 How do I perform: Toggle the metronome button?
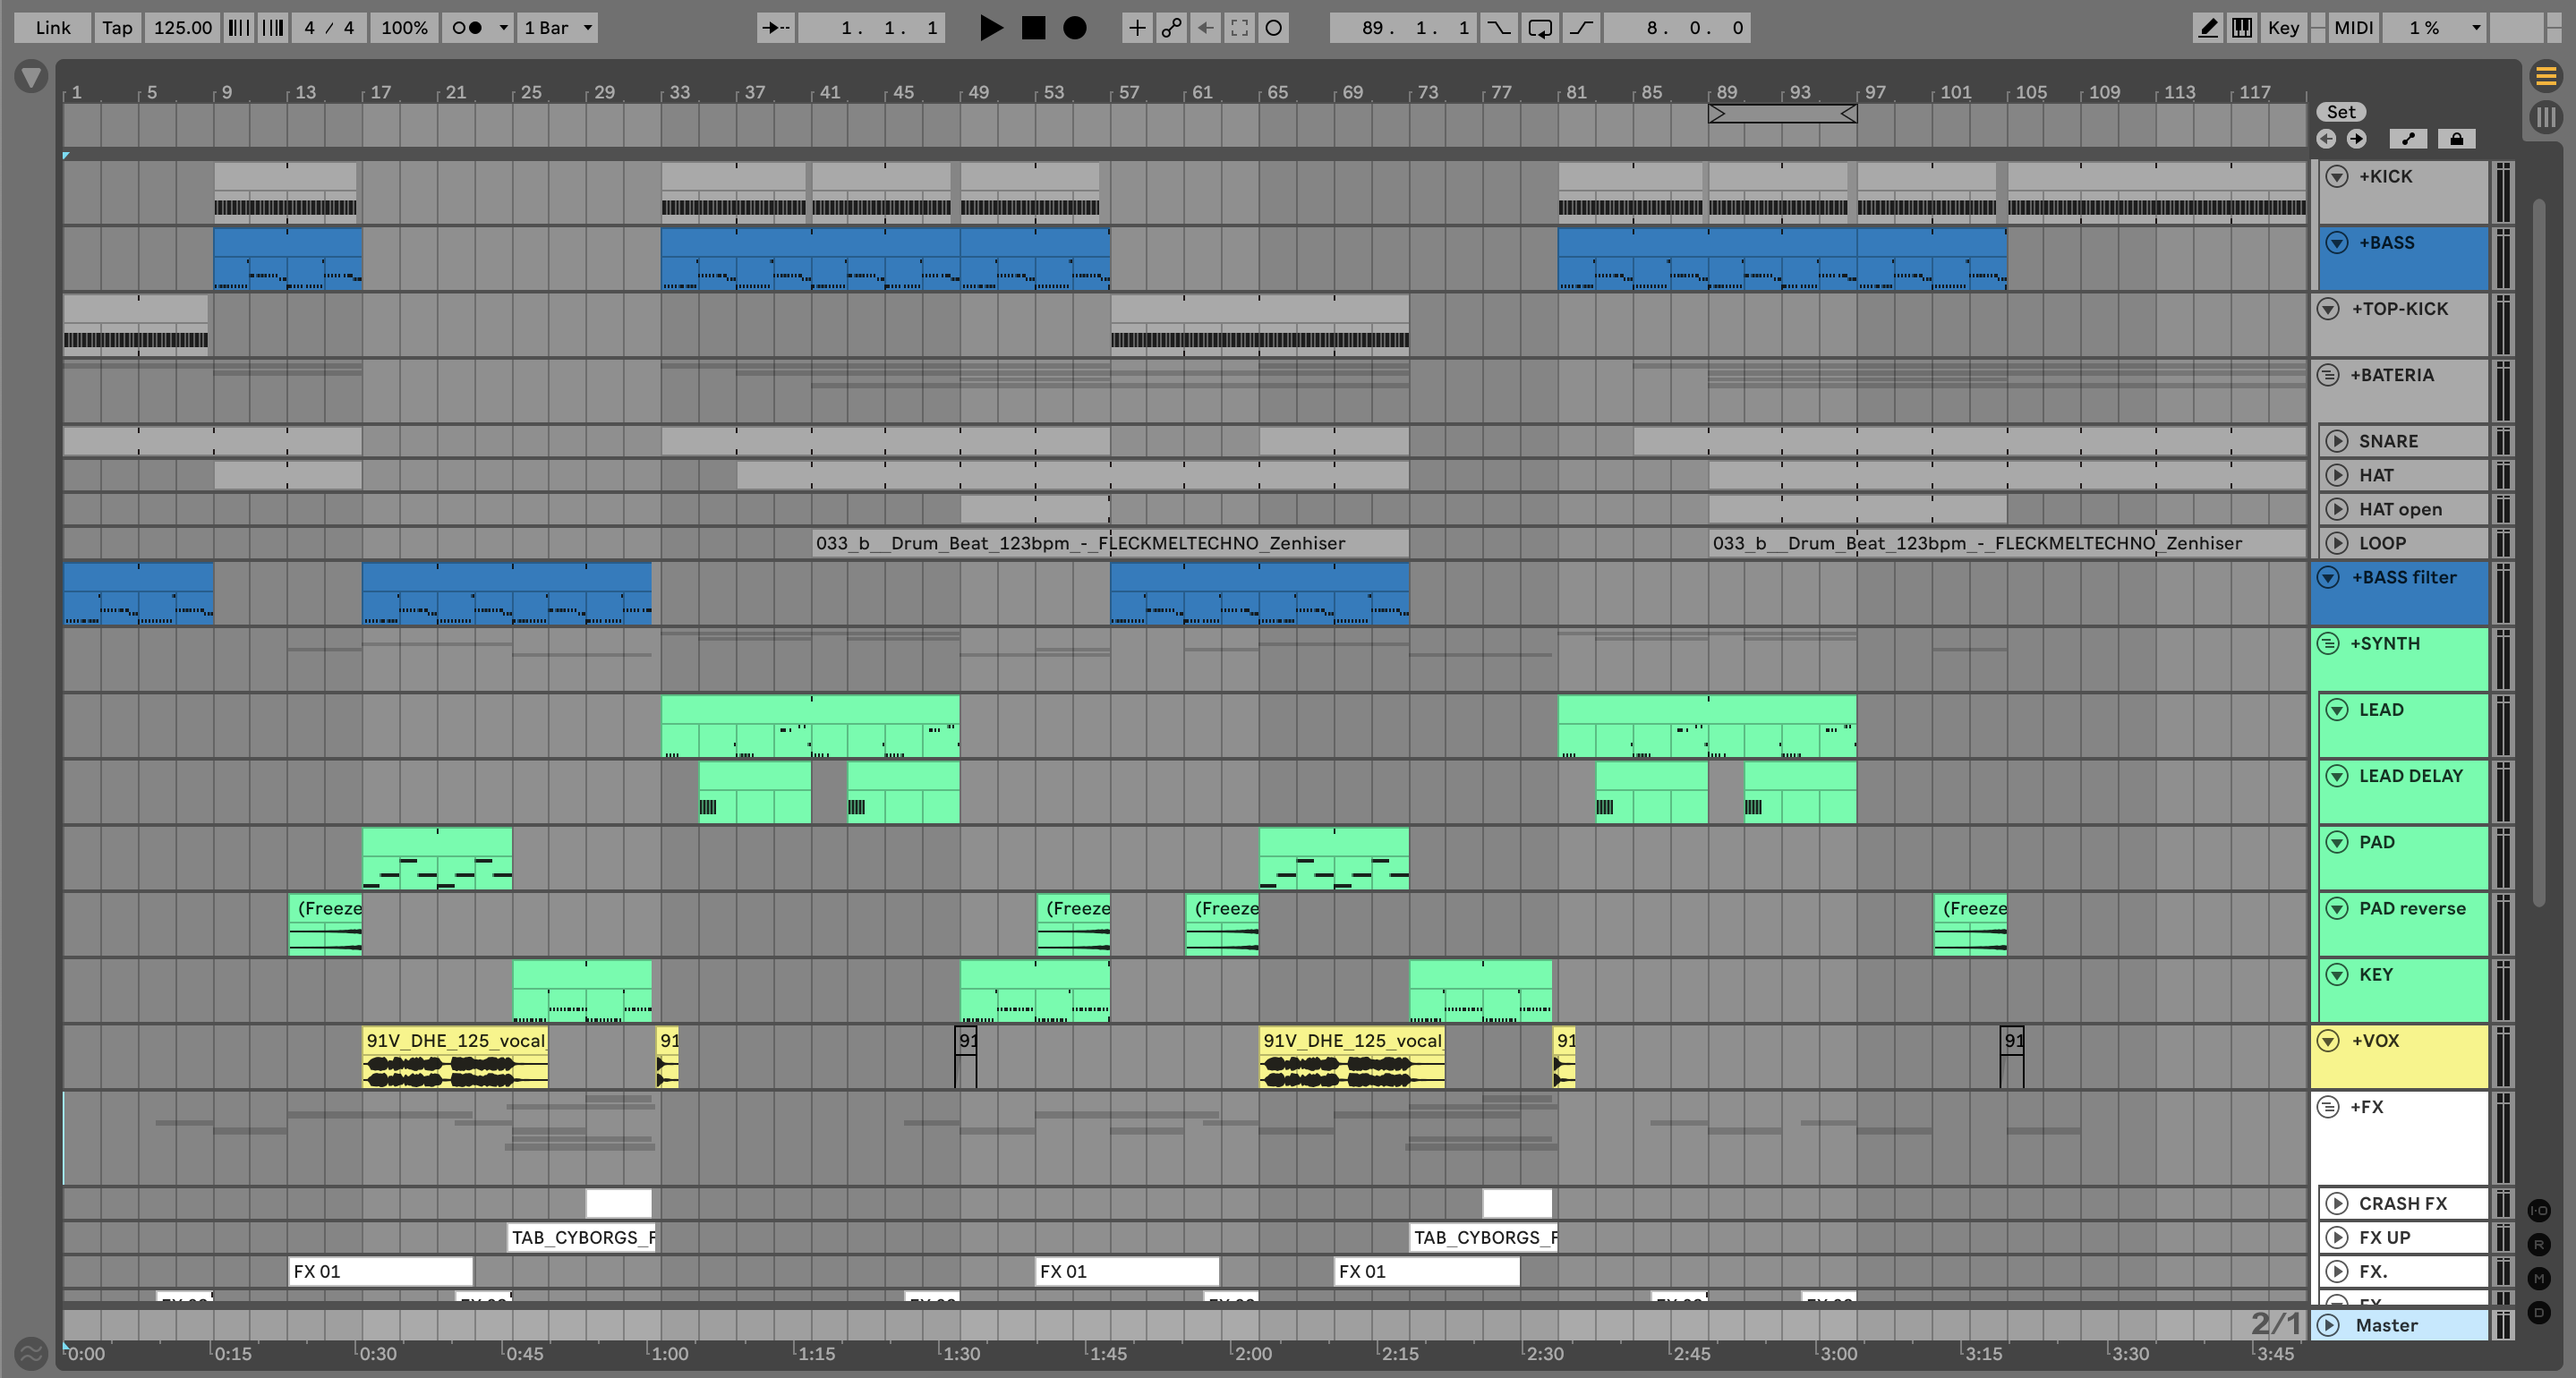tap(467, 28)
